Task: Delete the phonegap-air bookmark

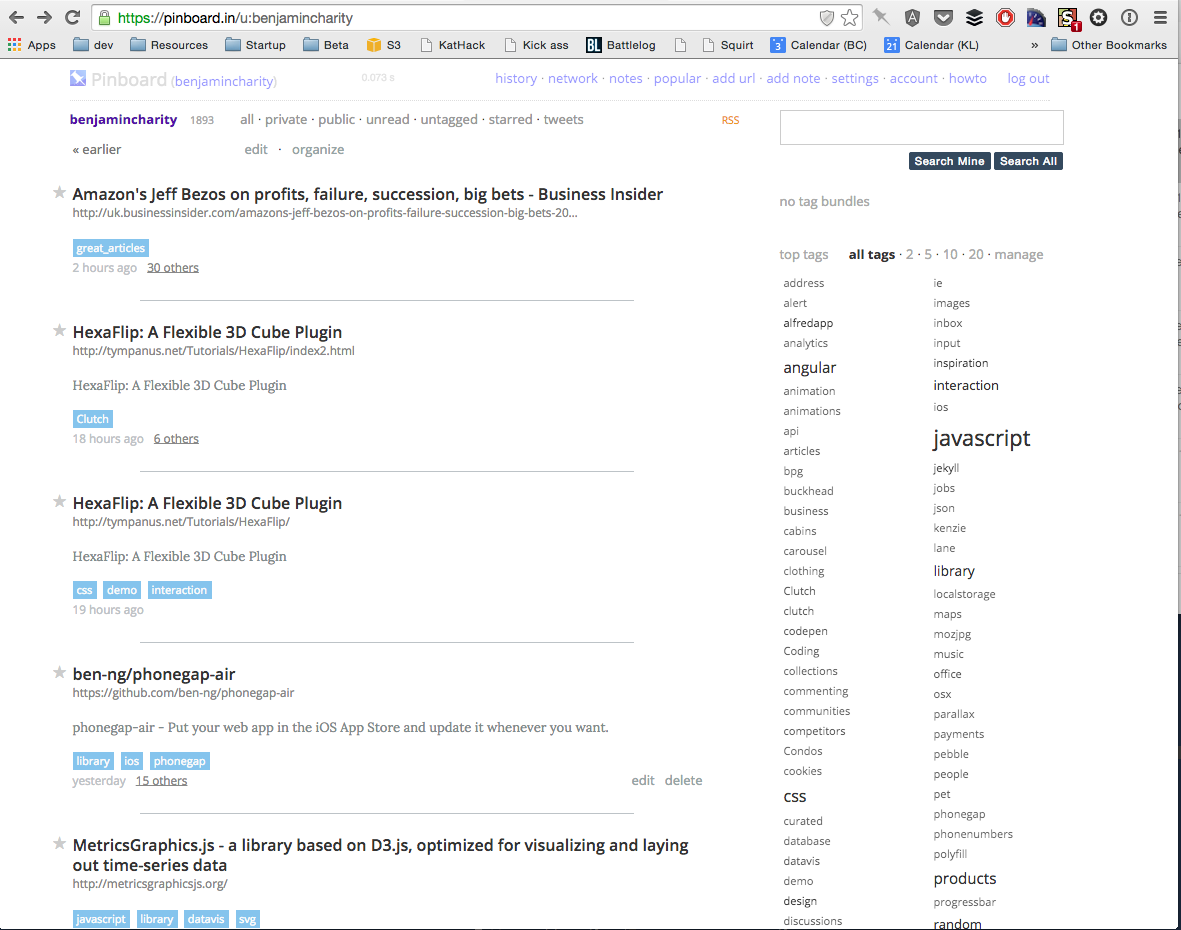Action: point(683,780)
